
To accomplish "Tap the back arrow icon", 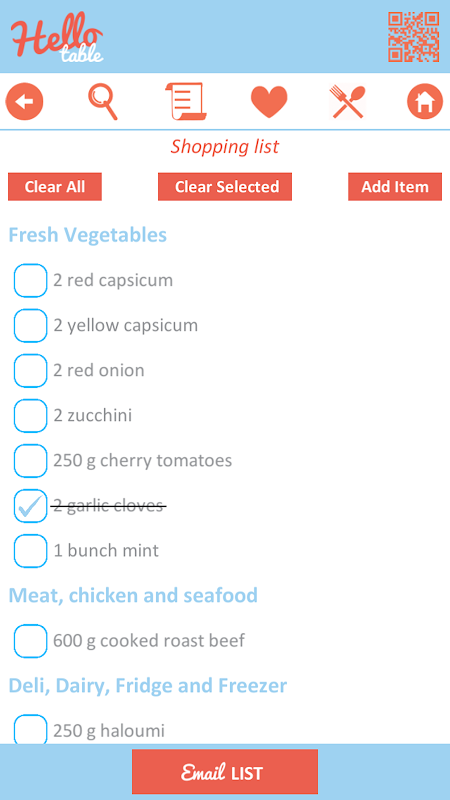I will tap(24, 102).
